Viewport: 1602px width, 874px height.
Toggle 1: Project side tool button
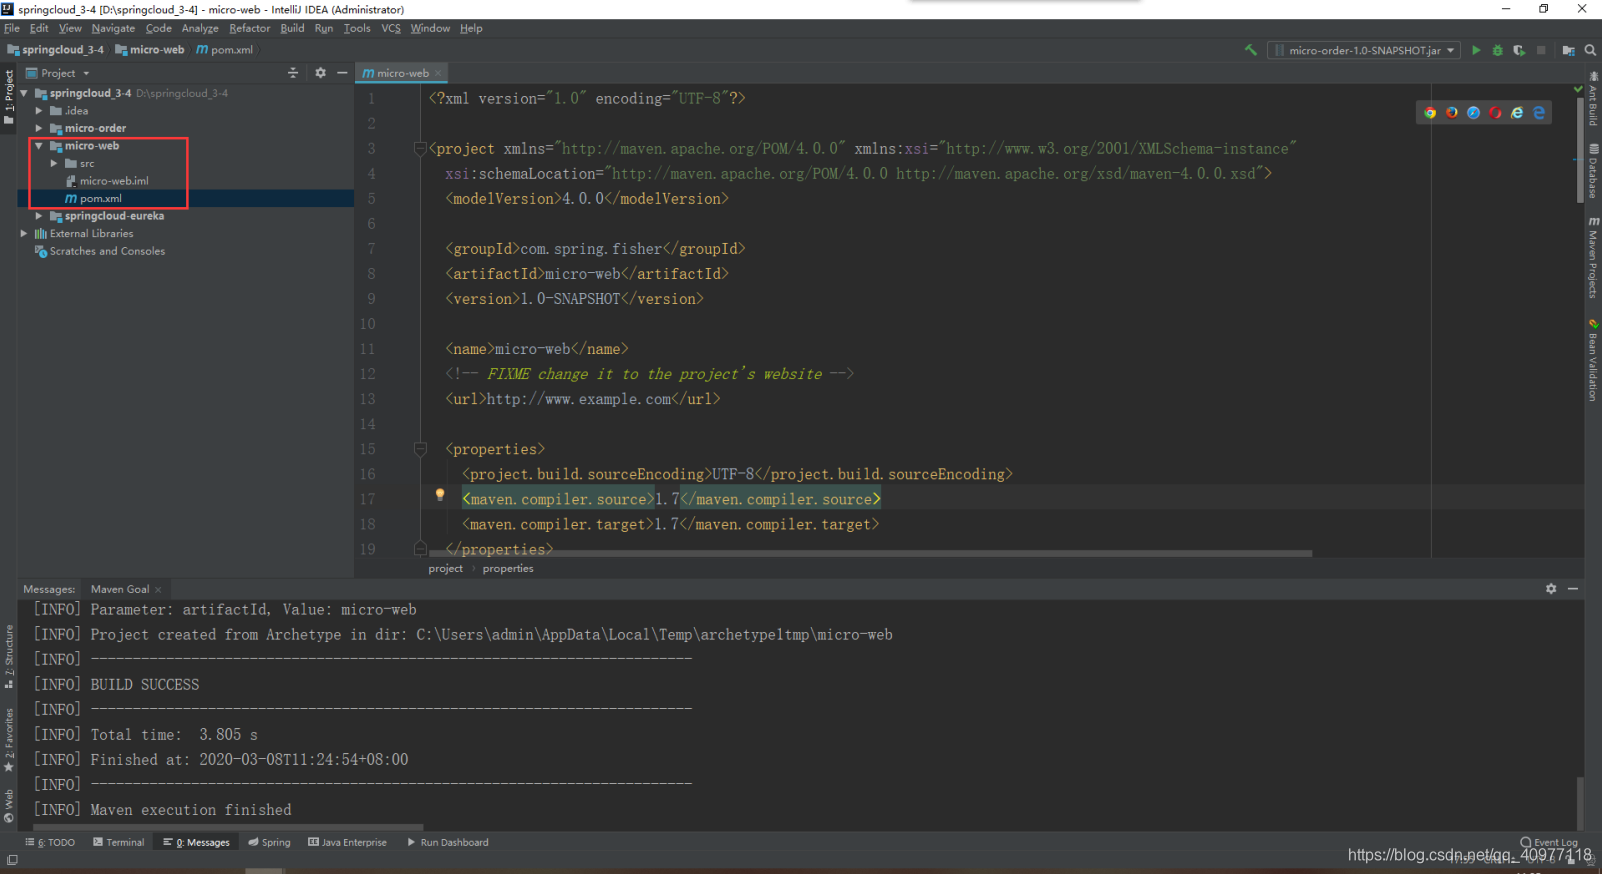pos(9,97)
